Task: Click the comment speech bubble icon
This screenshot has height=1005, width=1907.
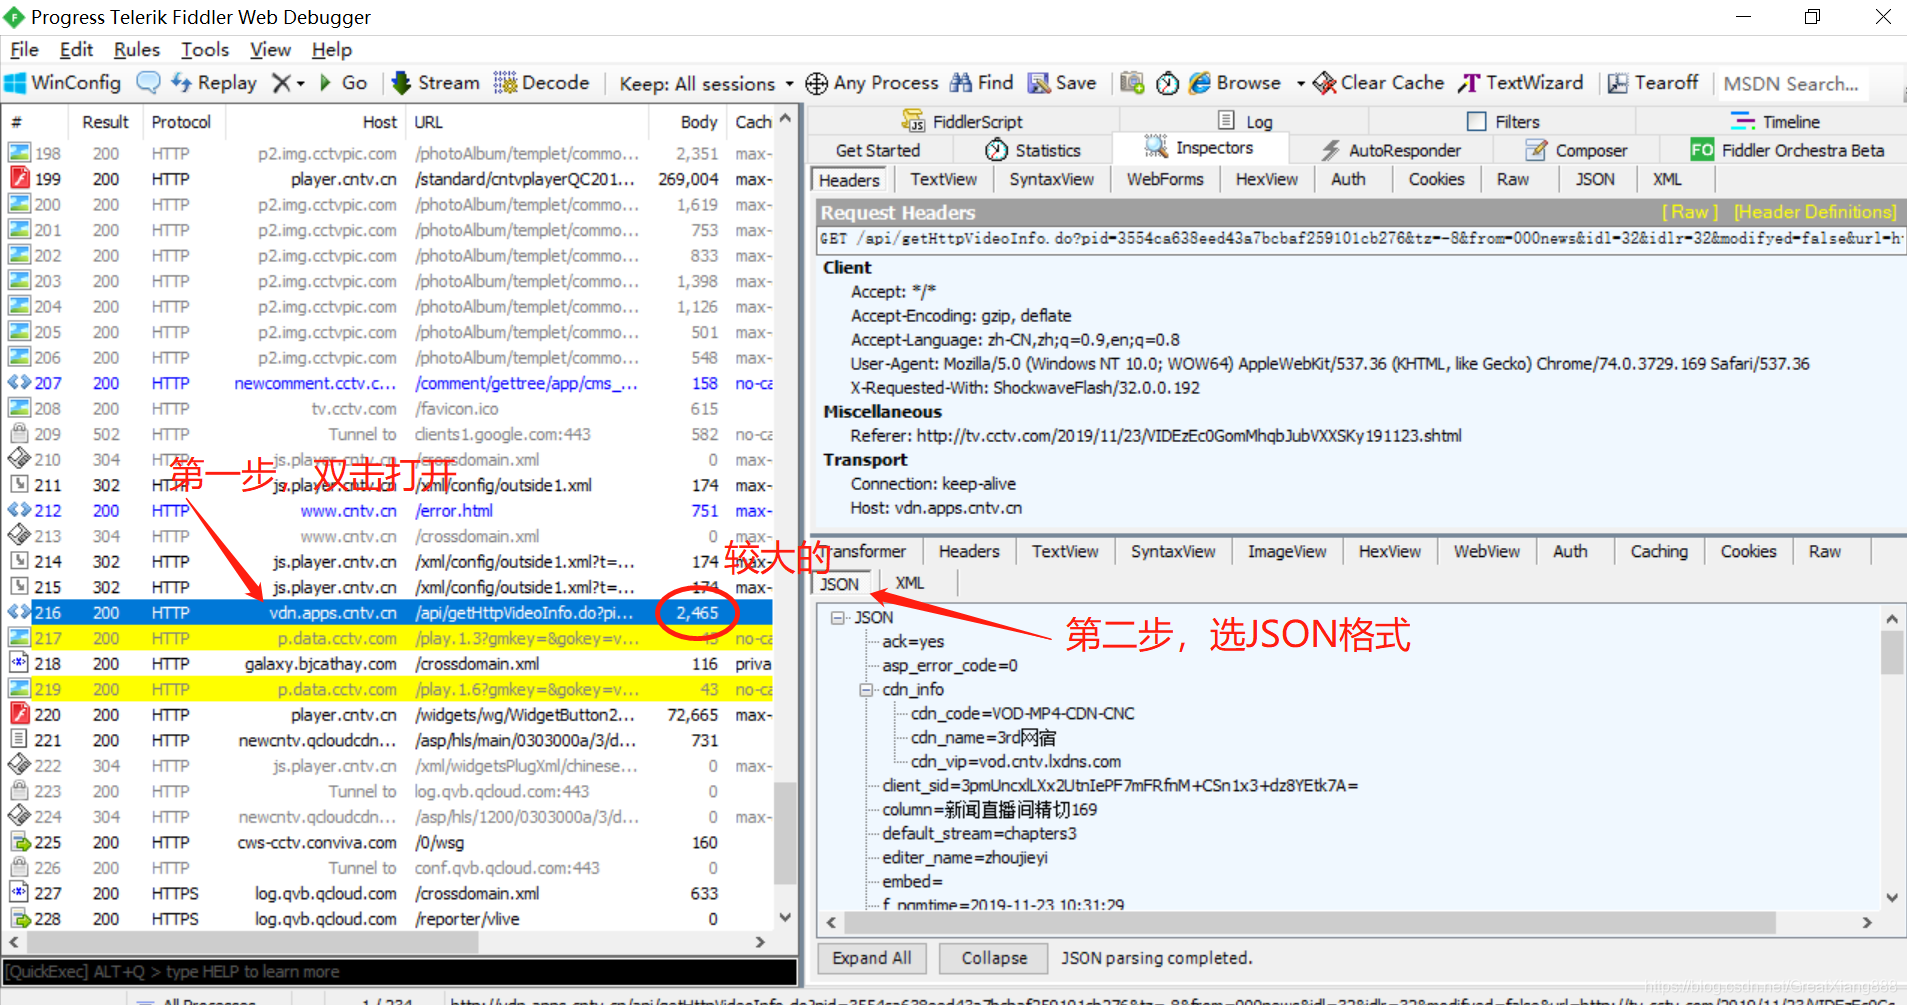Action: click(148, 83)
